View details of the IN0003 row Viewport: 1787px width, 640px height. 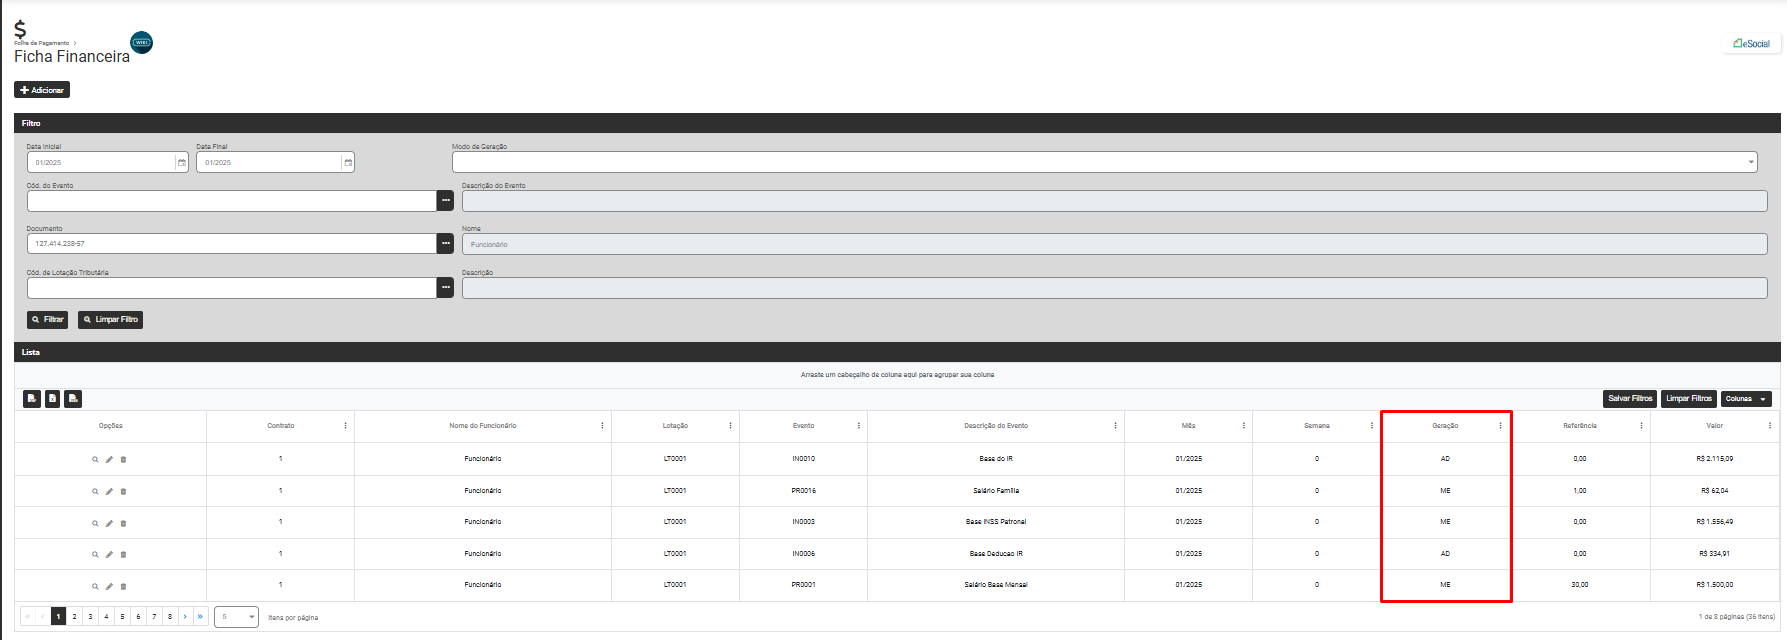click(x=95, y=523)
